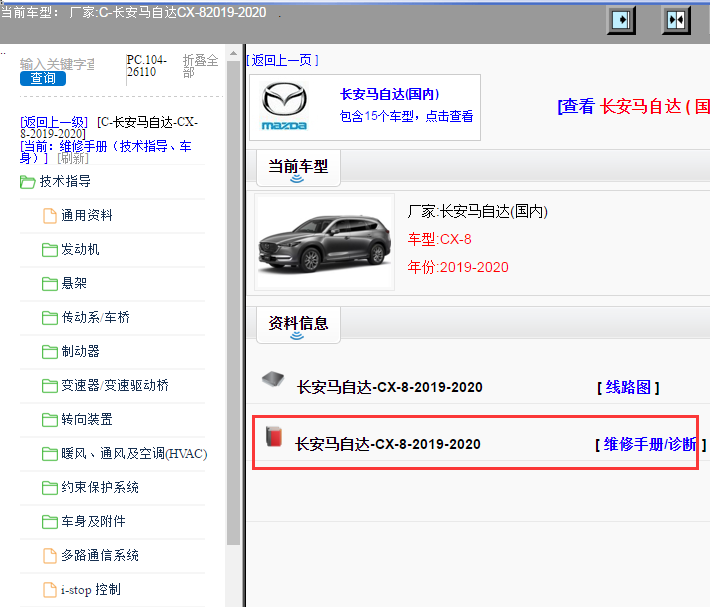Click the page icon next to i-stop 控制

coord(50,590)
